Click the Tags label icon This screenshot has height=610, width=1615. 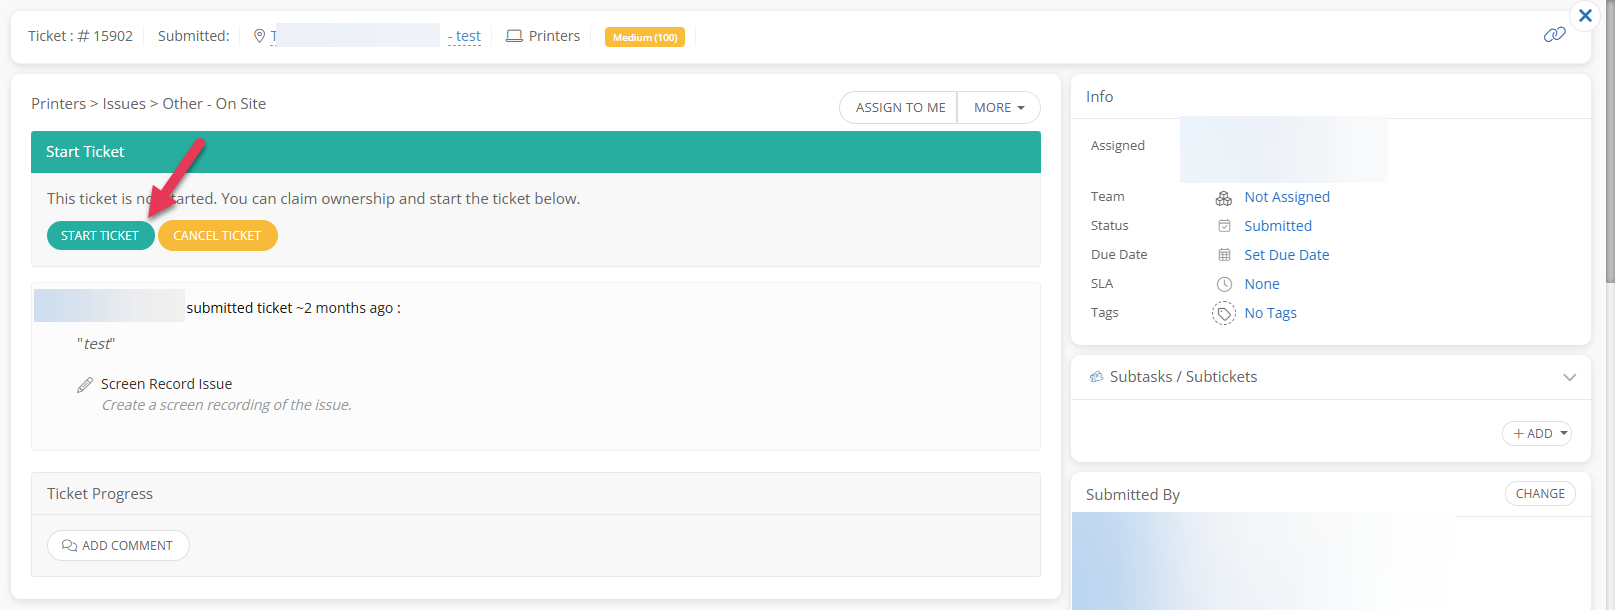tap(1223, 314)
